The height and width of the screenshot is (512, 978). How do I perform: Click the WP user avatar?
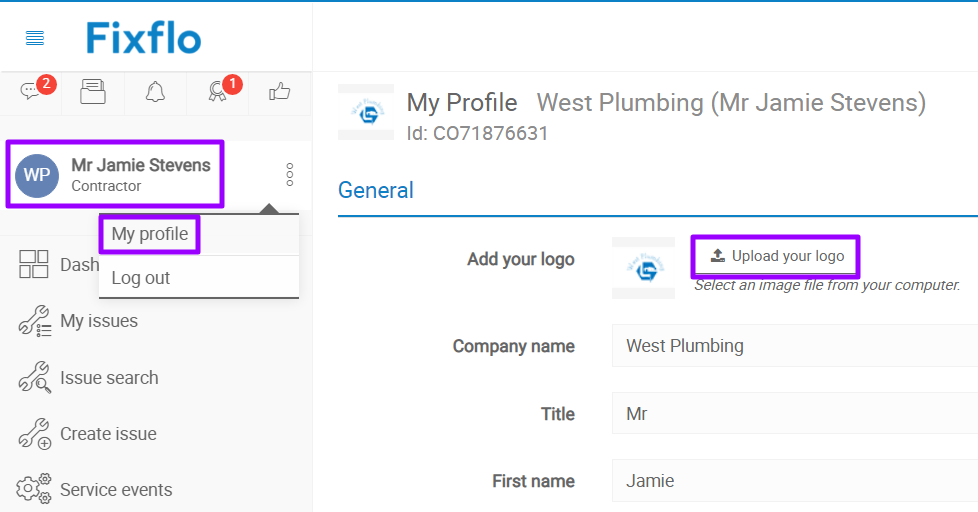point(37,175)
